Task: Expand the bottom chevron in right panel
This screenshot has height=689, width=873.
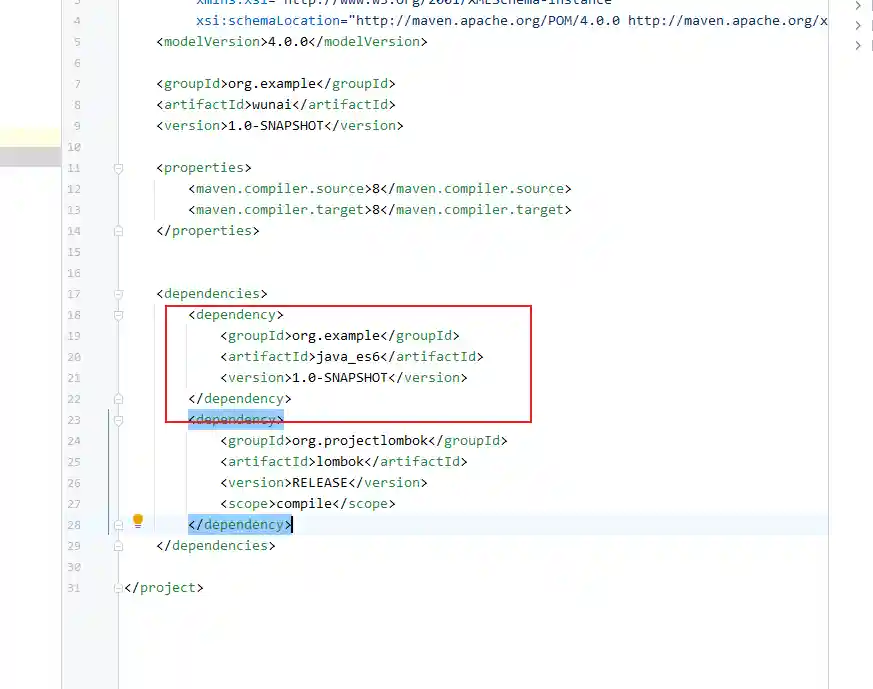Action: 858,45
